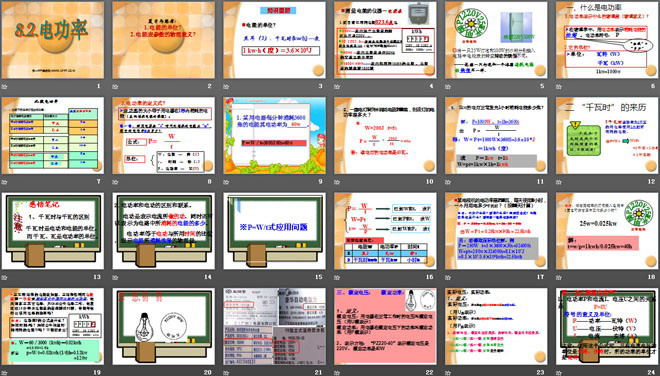
Task: Hit the star indicator beneath slide 21
Action: [226, 373]
